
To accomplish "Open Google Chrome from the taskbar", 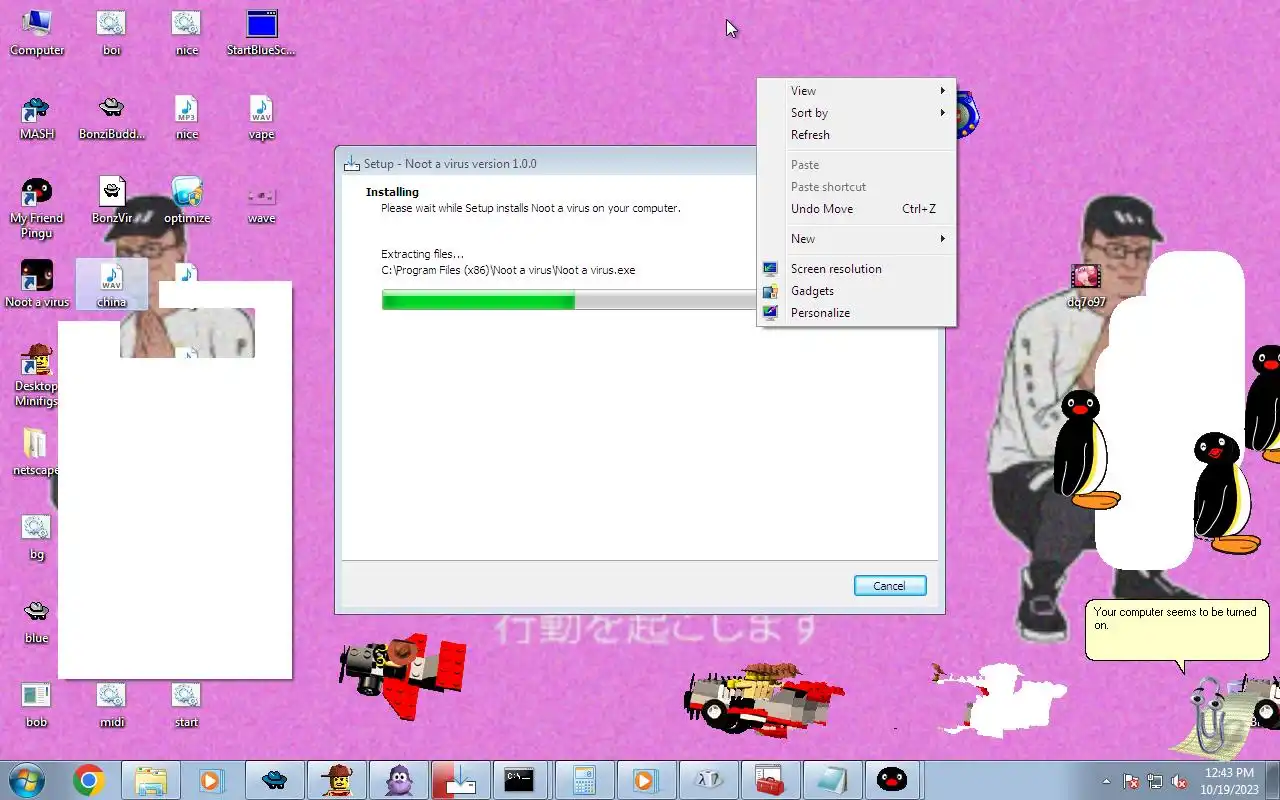I will click(x=89, y=780).
